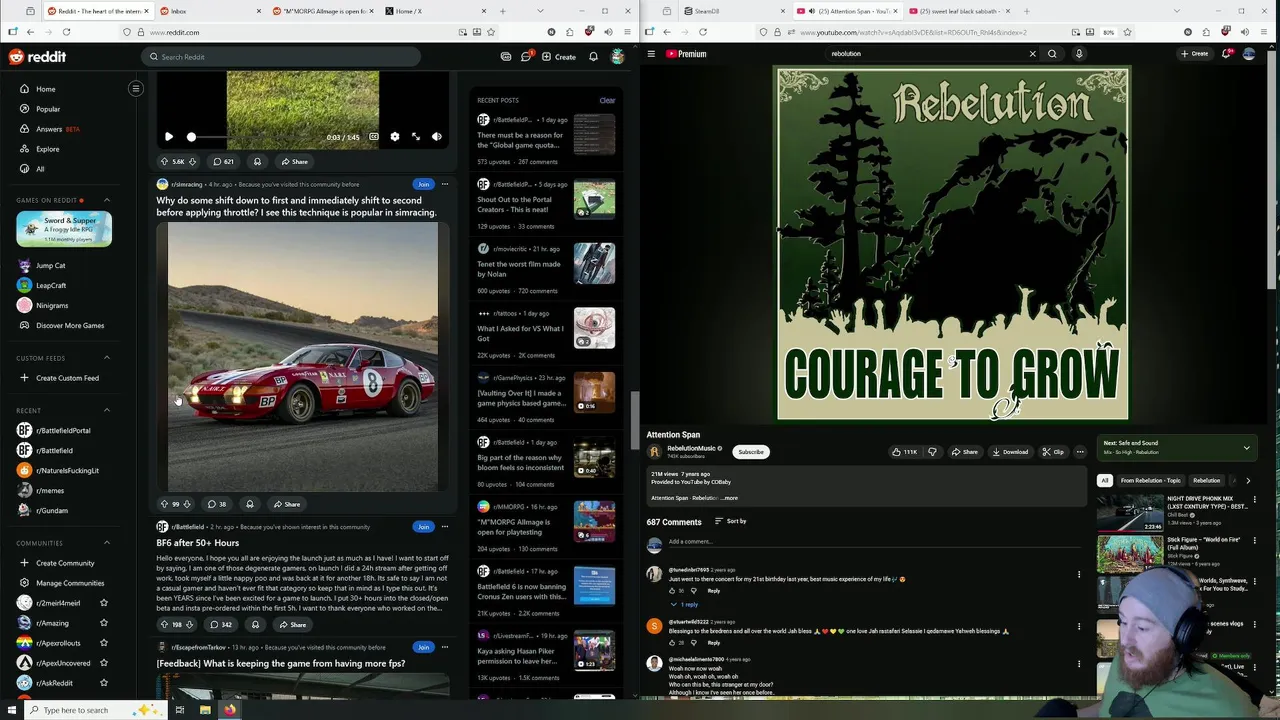Toggle favorite star for r/Amazing
Viewport: 1280px width, 720px height.
pos(103,623)
